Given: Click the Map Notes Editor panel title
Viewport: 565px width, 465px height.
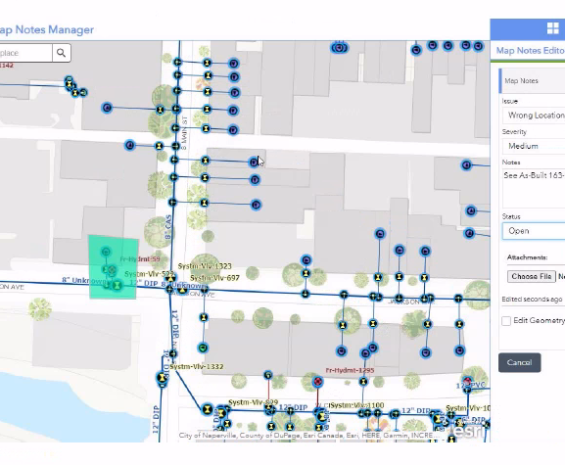Looking at the screenshot, I should (x=530, y=50).
